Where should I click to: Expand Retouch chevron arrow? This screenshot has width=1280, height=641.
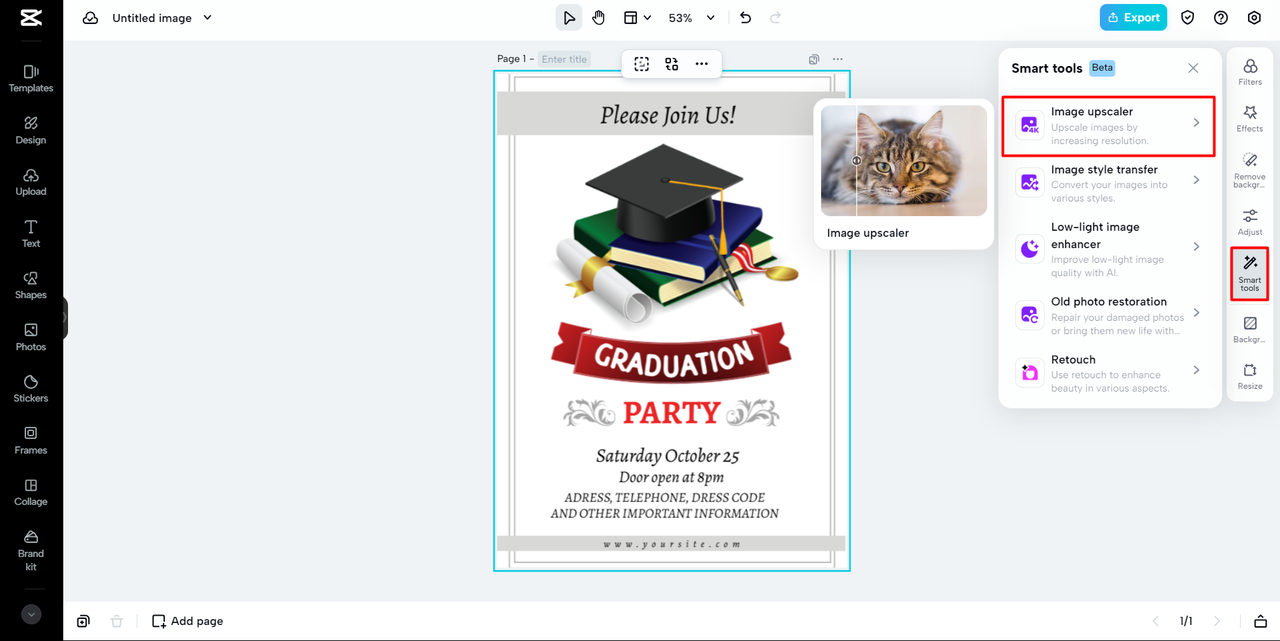[x=1196, y=370]
